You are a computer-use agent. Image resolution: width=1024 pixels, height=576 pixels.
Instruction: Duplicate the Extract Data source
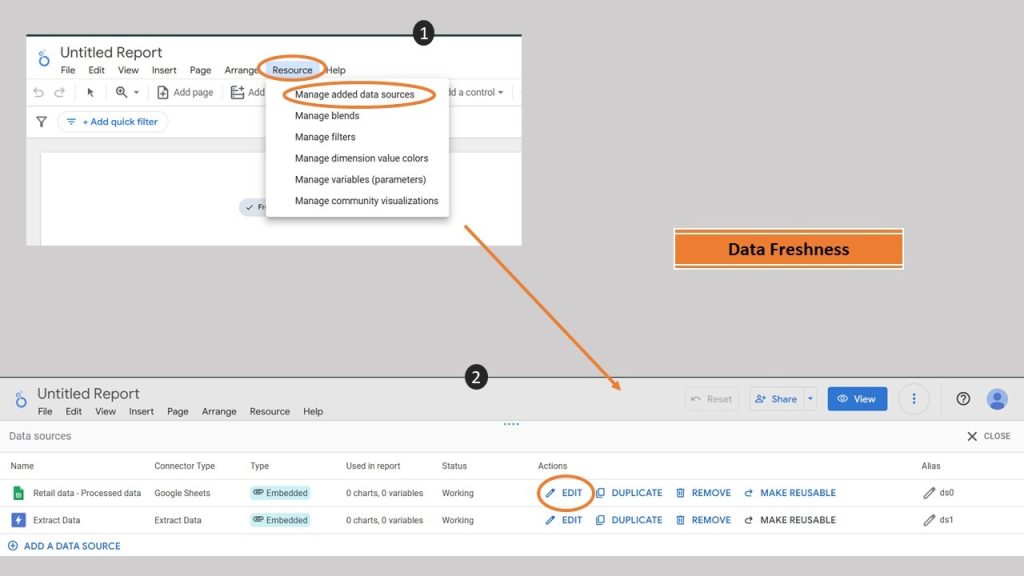[x=630, y=520]
